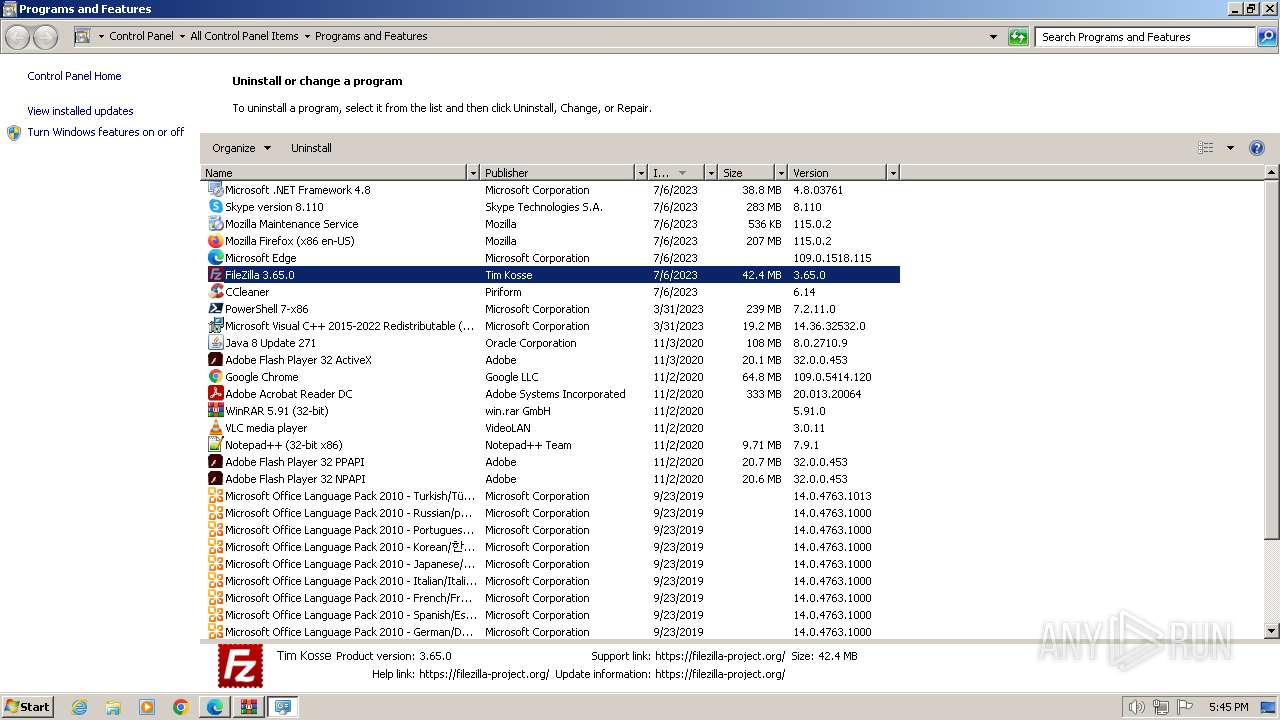Click the refresh button beside address bar
Viewport: 1280px width, 720px height.
1018,37
